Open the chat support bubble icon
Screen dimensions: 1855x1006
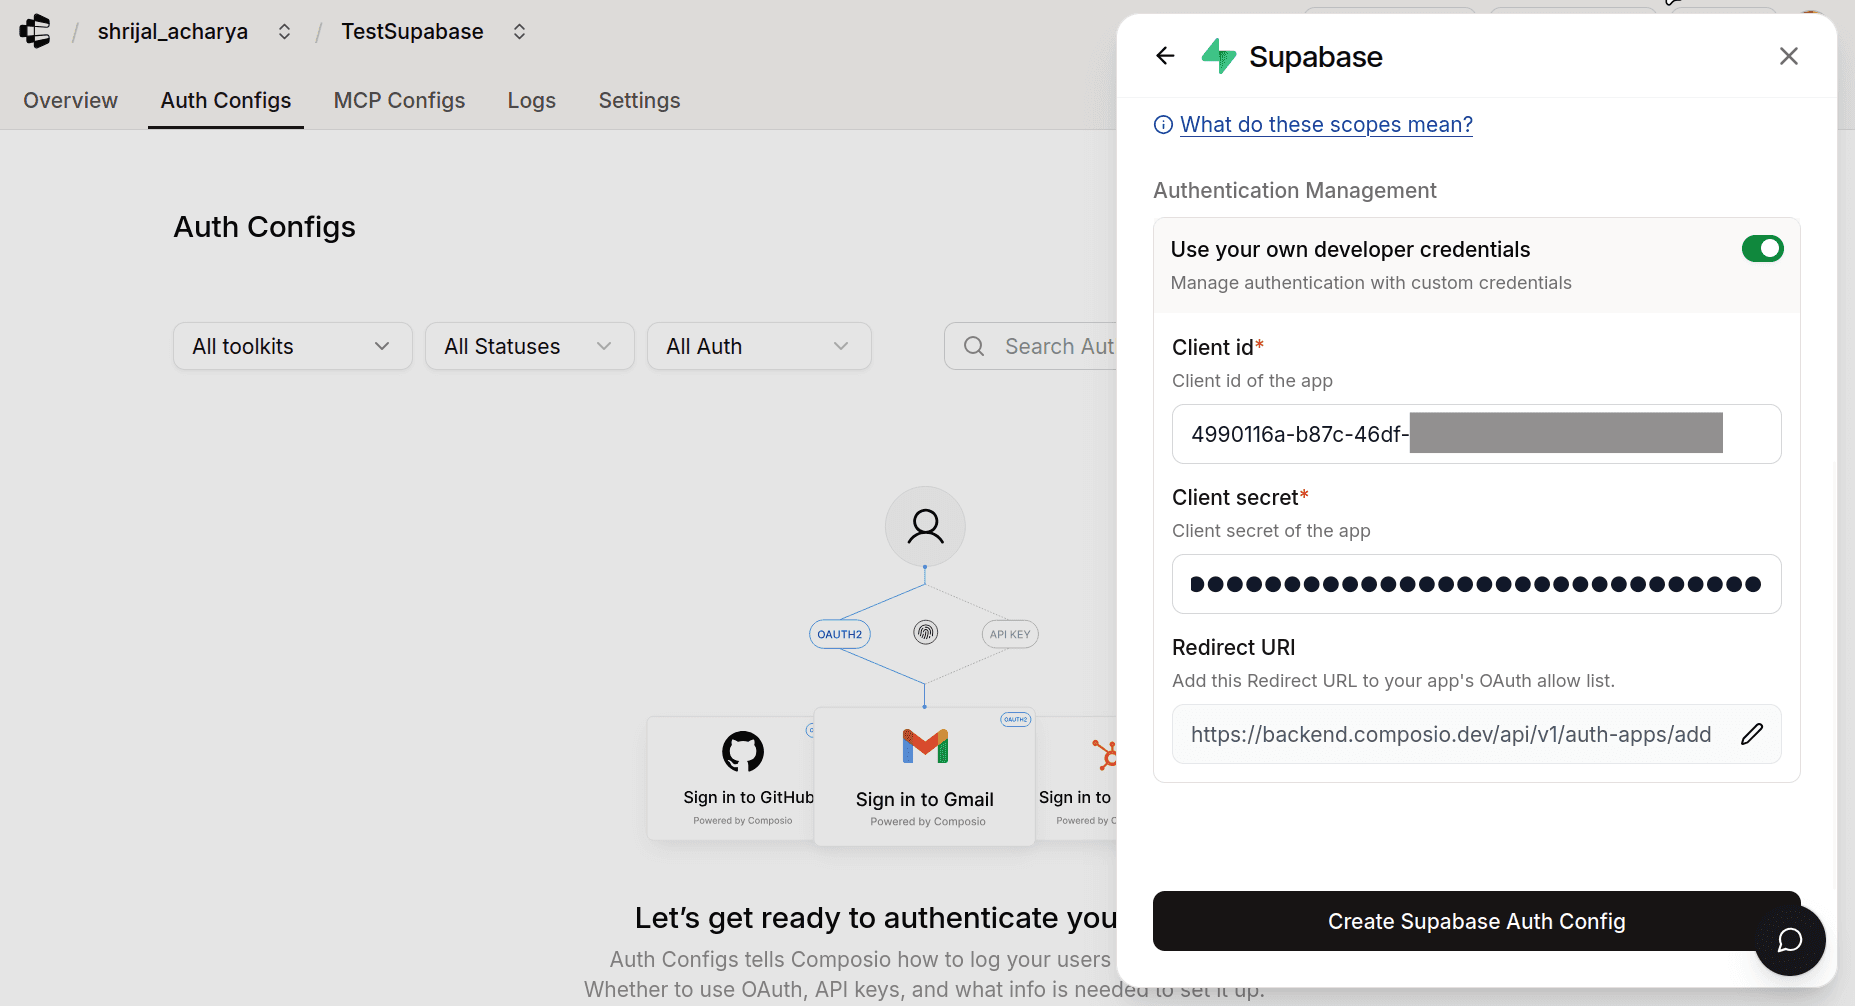click(1790, 940)
